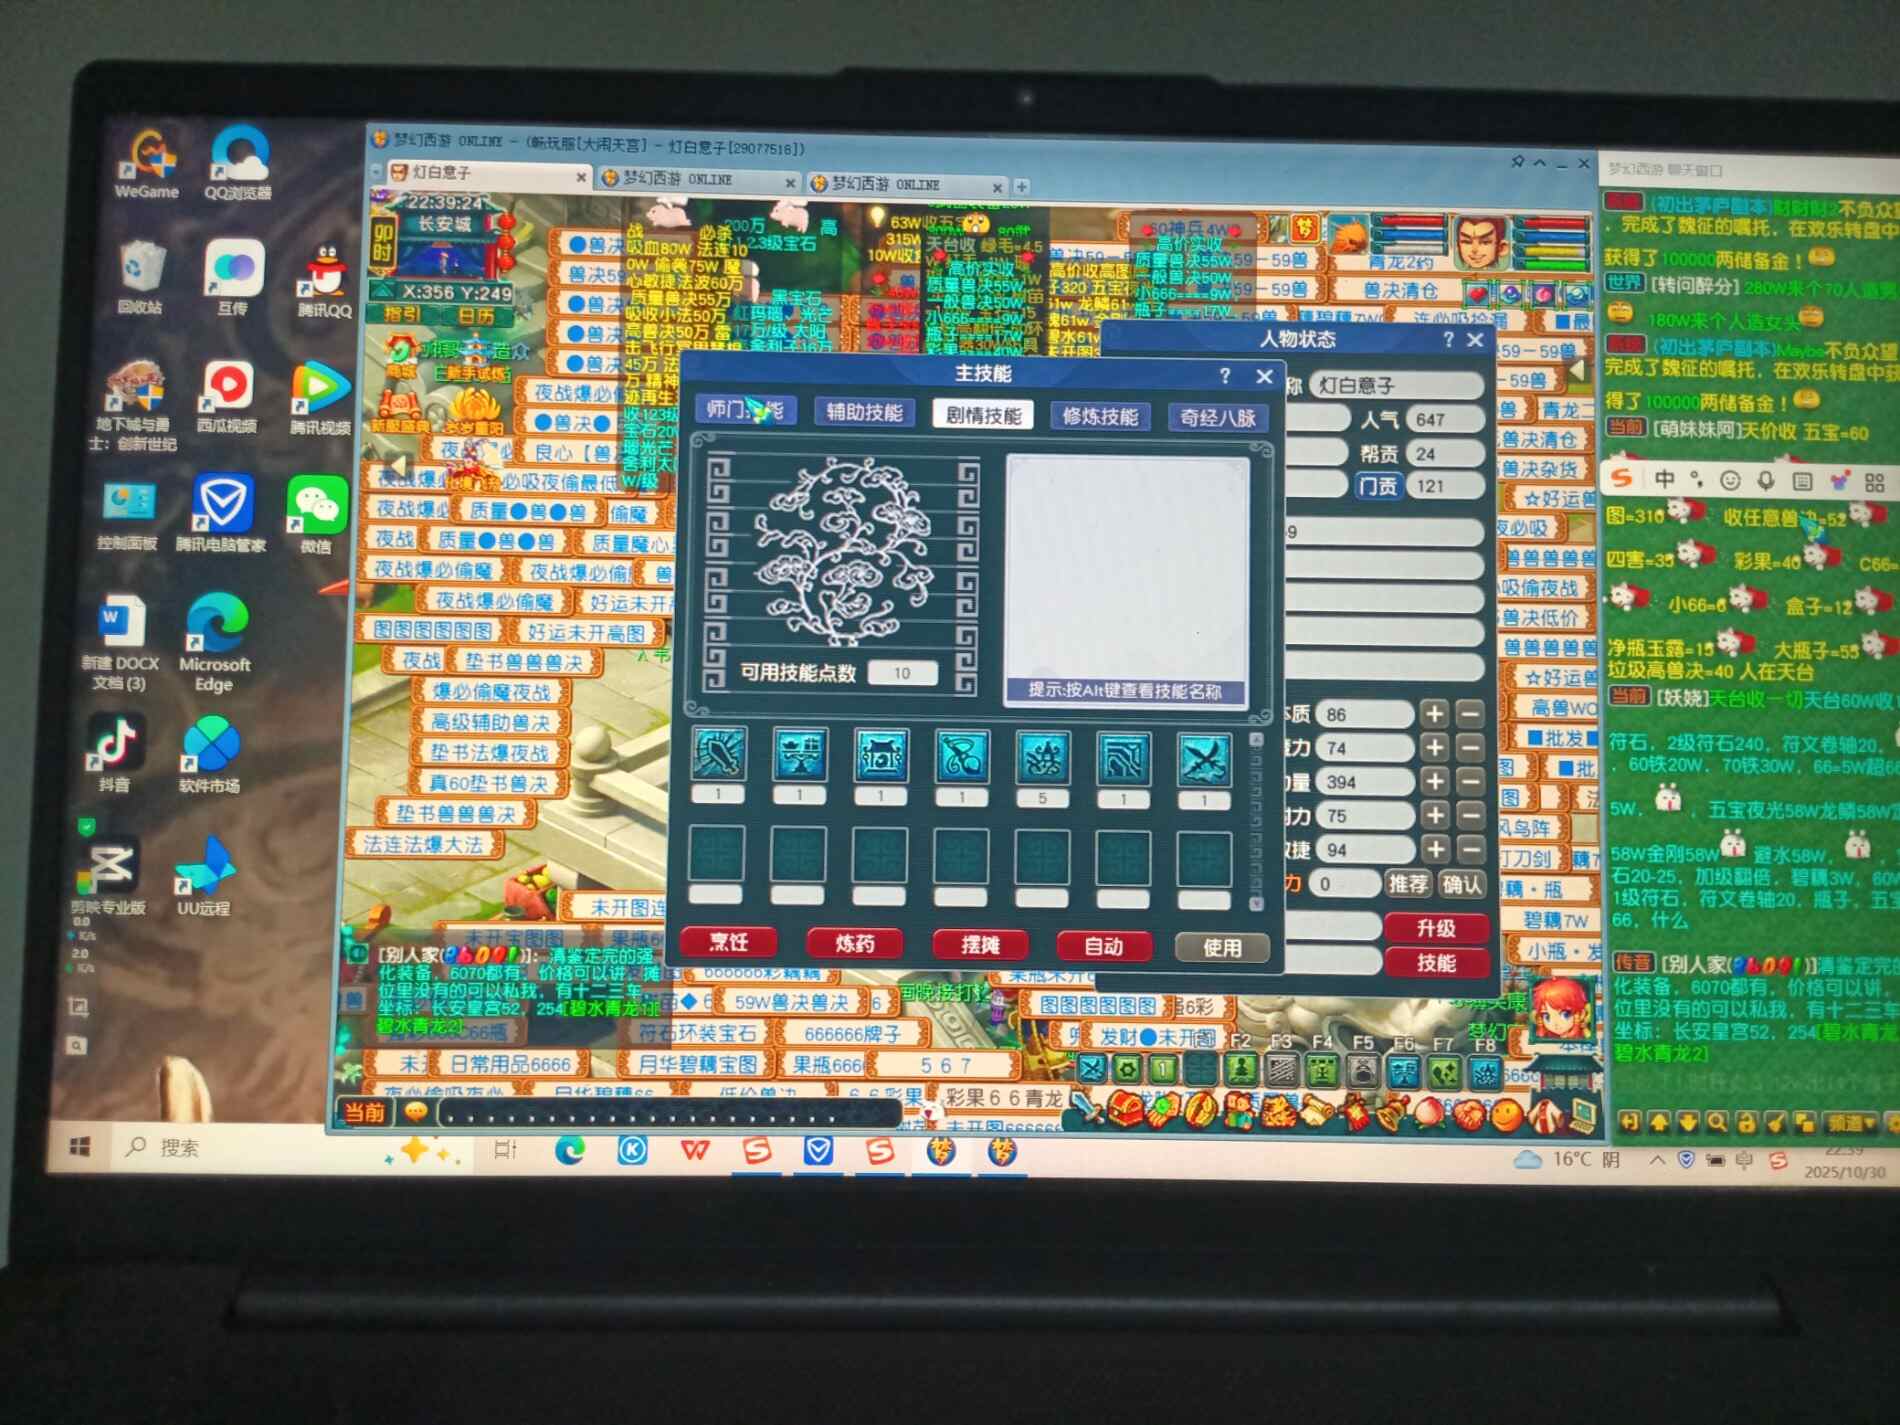This screenshot has height=1425, width=1900.
Task: Toggle Chinese/English mode 中 in Sogou bar
Action: point(1664,479)
